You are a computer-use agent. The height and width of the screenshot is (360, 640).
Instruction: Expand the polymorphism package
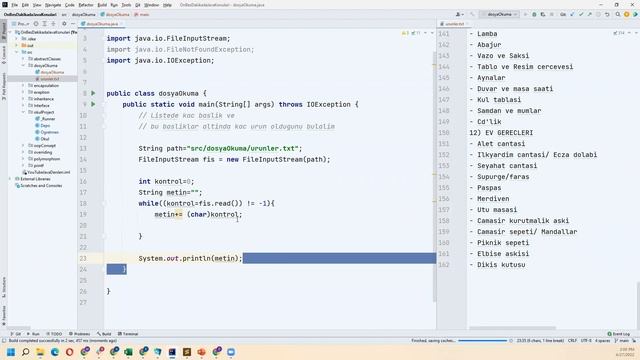point(23,159)
